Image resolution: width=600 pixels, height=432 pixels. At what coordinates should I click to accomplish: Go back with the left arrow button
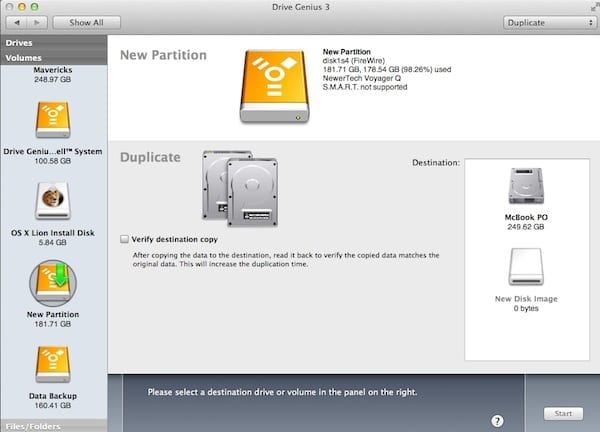point(16,22)
